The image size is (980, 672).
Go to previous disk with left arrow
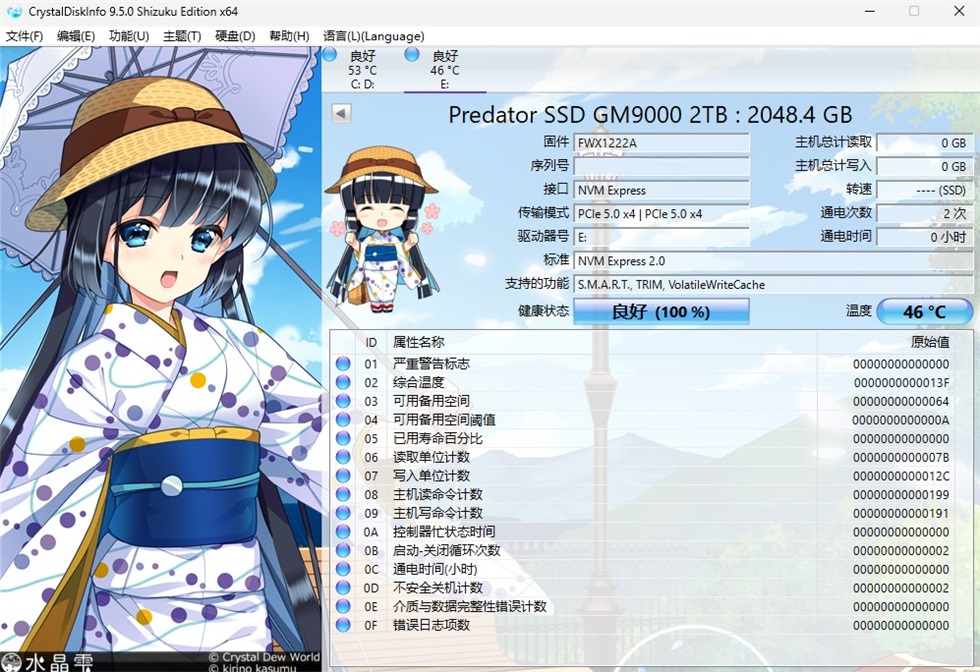341,113
